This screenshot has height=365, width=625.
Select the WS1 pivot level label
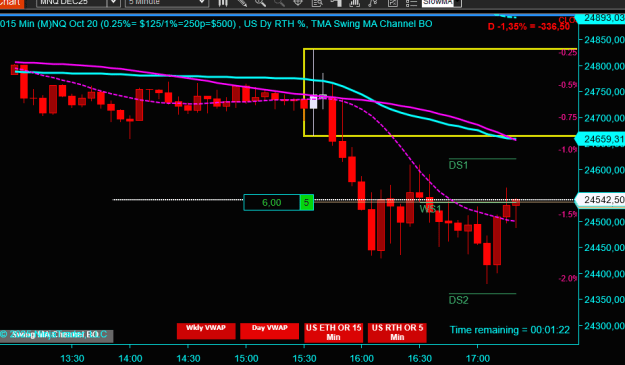[x=430, y=209]
